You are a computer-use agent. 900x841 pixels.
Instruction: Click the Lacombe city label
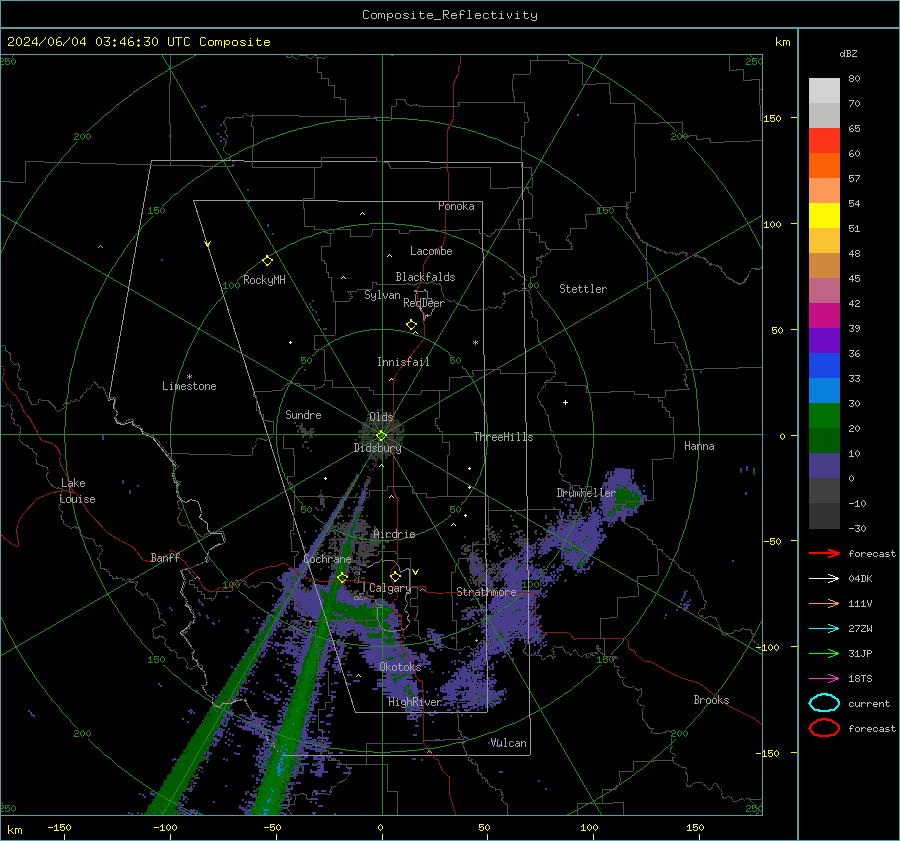[431, 251]
